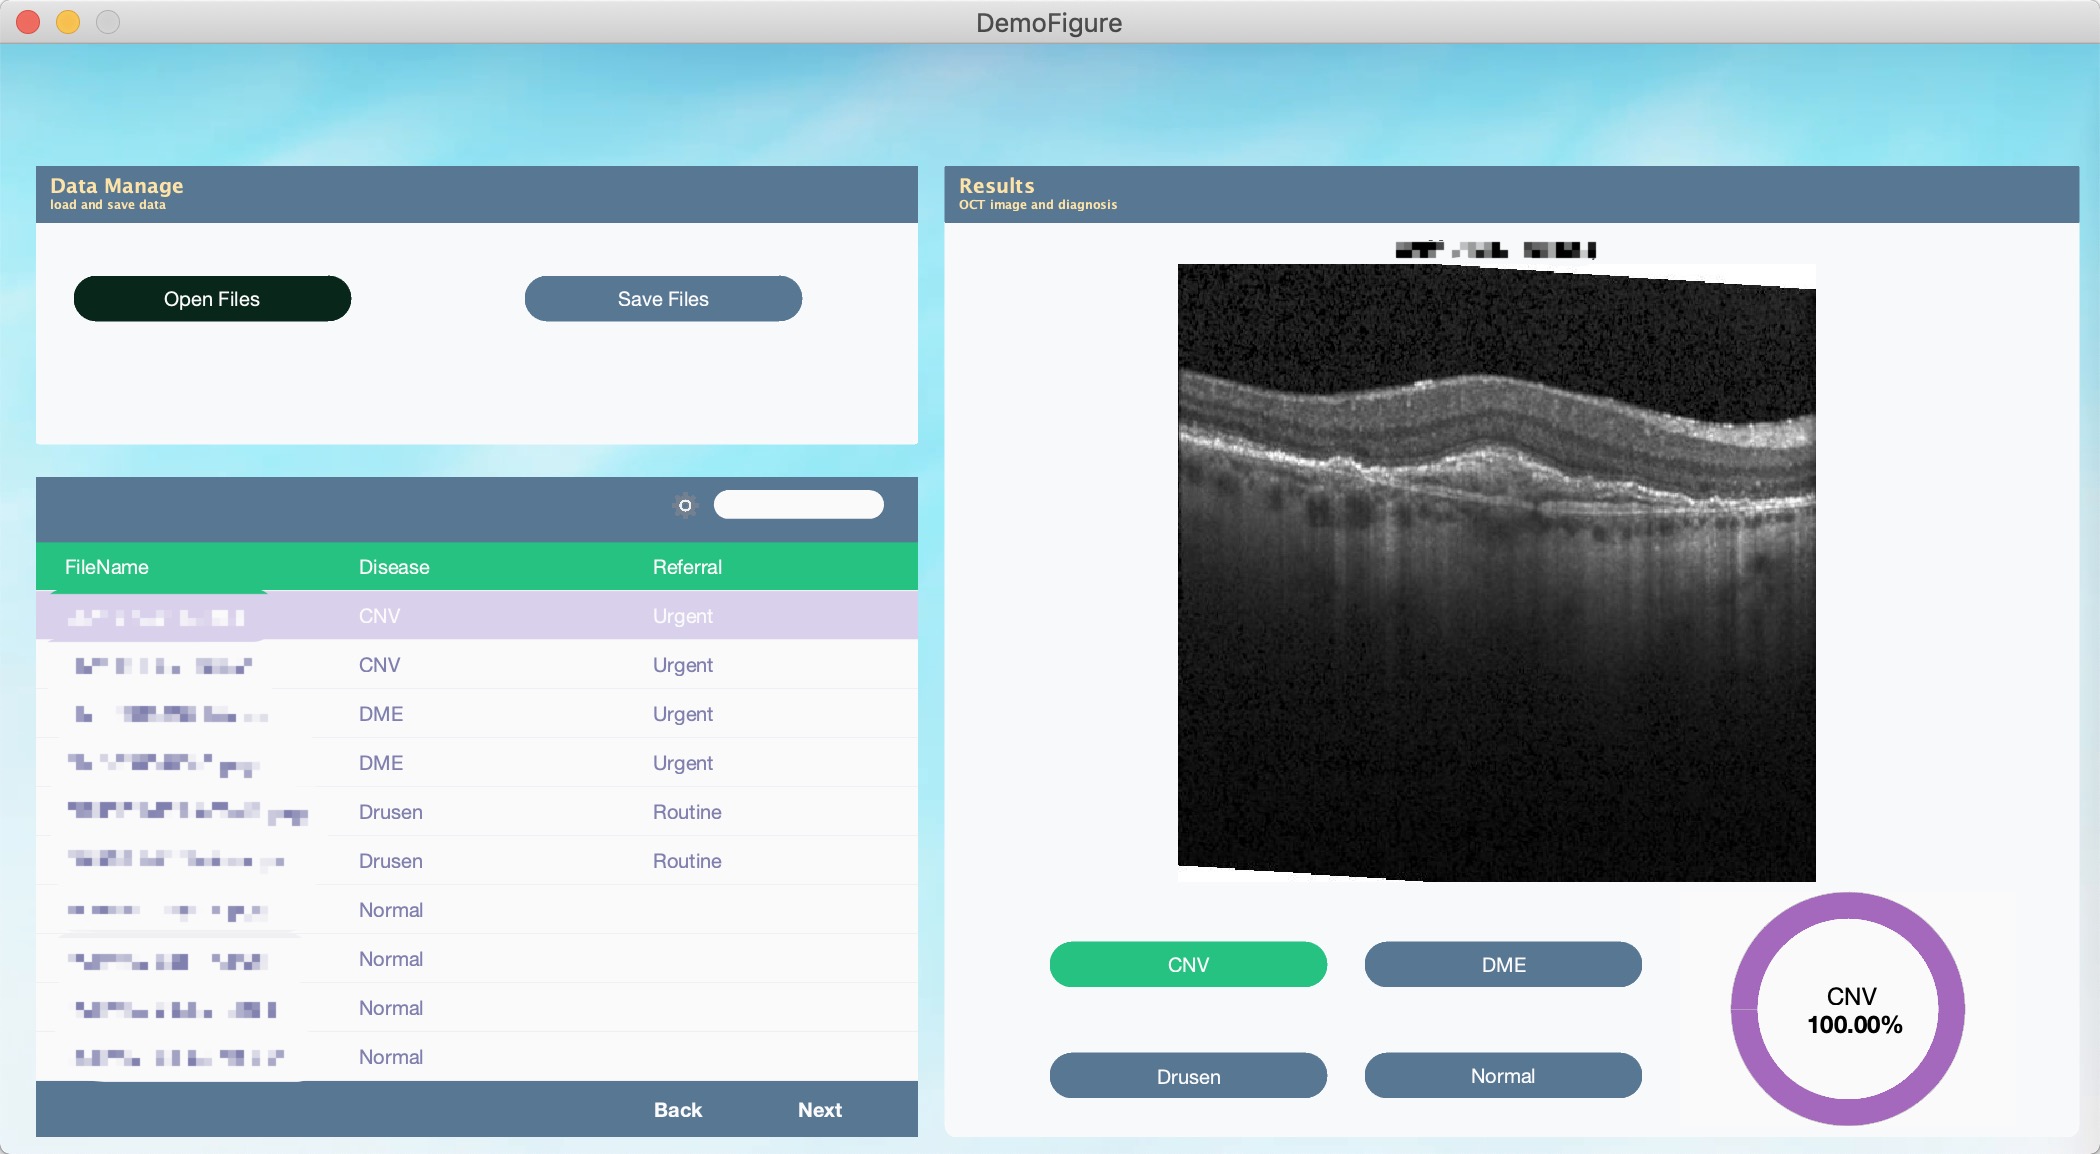Click the Referral column header
Image resolution: width=2100 pixels, height=1154 pixels.
(x=687, y=567)
